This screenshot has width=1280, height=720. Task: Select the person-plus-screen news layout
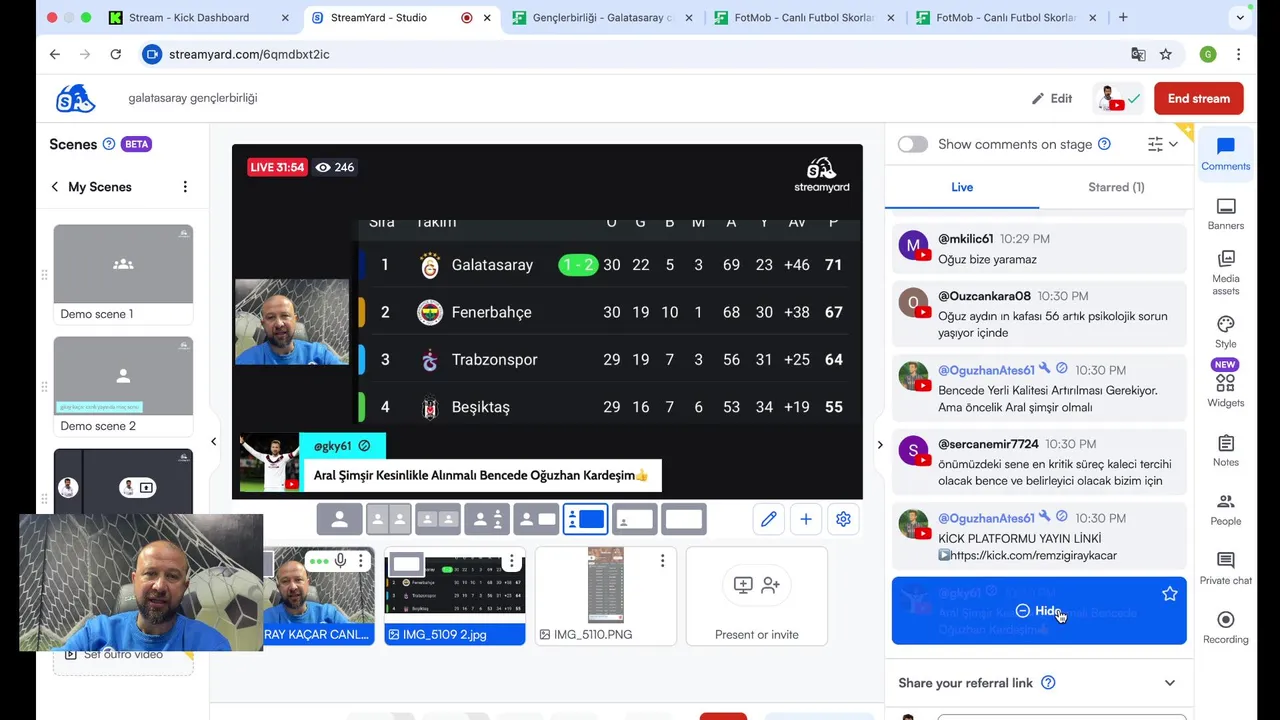click(536, 519)
